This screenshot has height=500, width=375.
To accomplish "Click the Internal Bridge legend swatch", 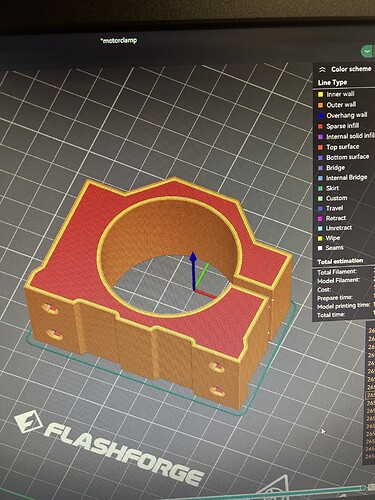I will pyautogui.click(x=321, y=178).
